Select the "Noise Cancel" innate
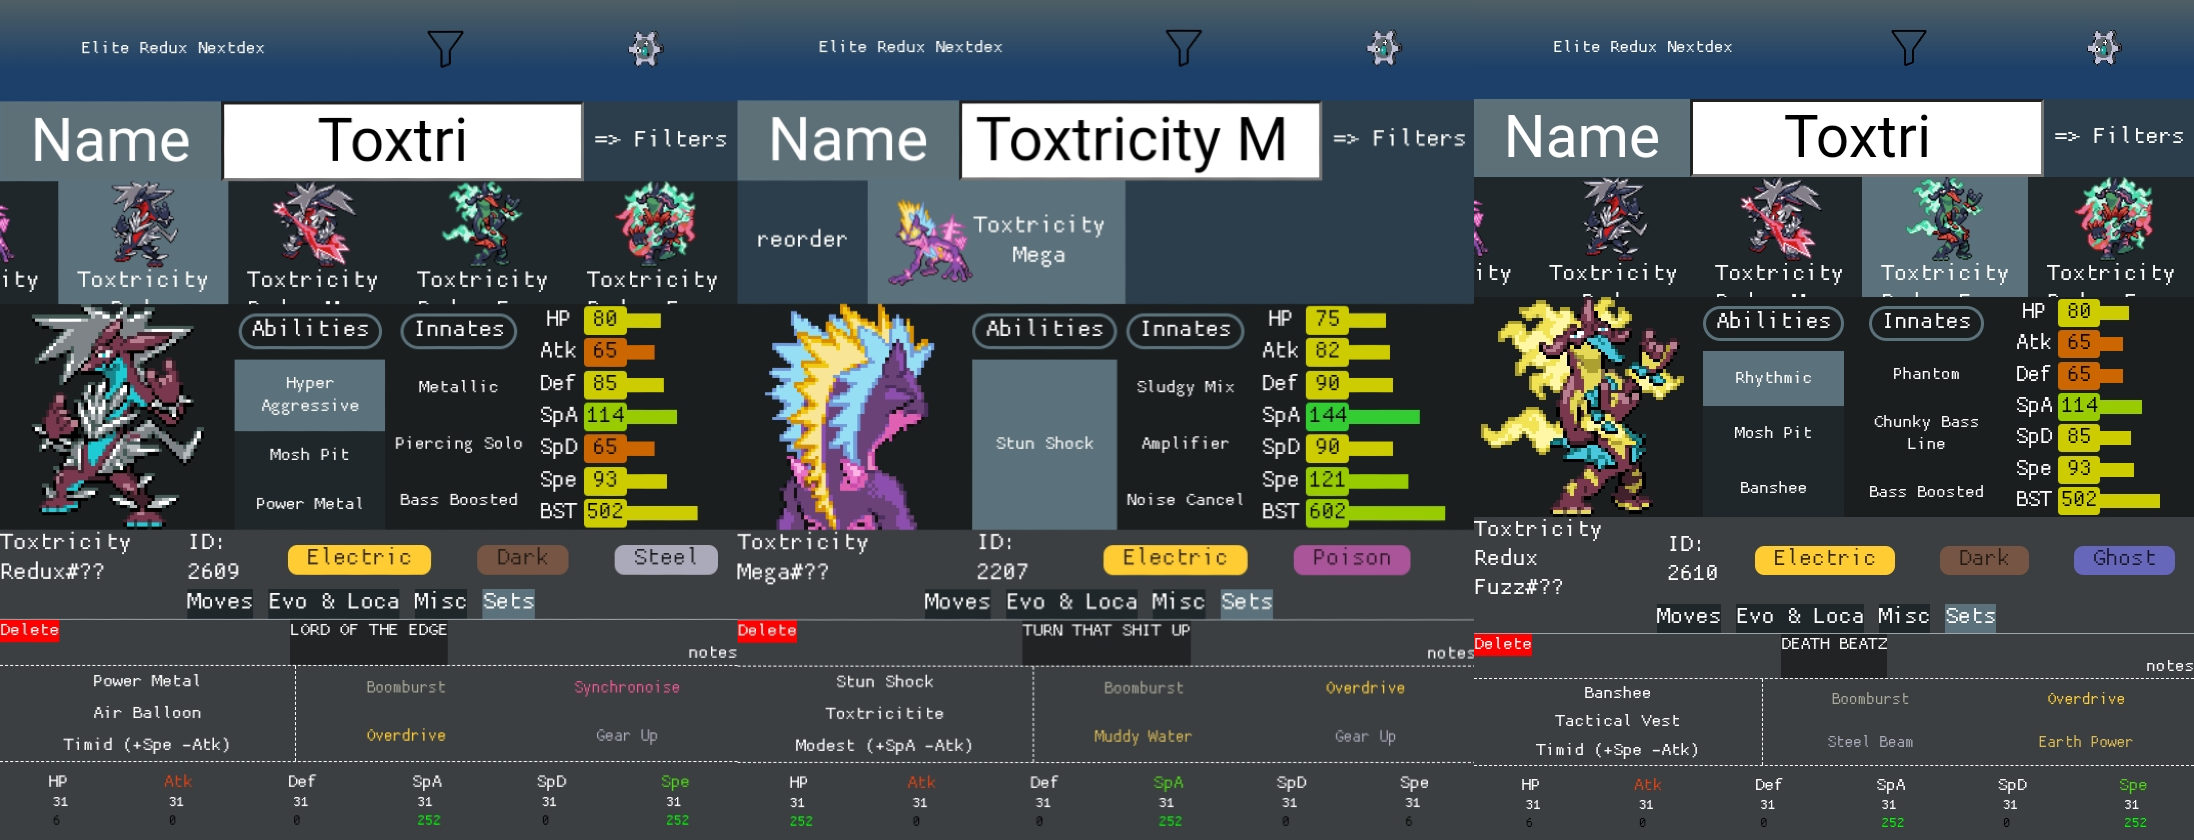This screenshot has width=2194, height=840. point(1185,500)
